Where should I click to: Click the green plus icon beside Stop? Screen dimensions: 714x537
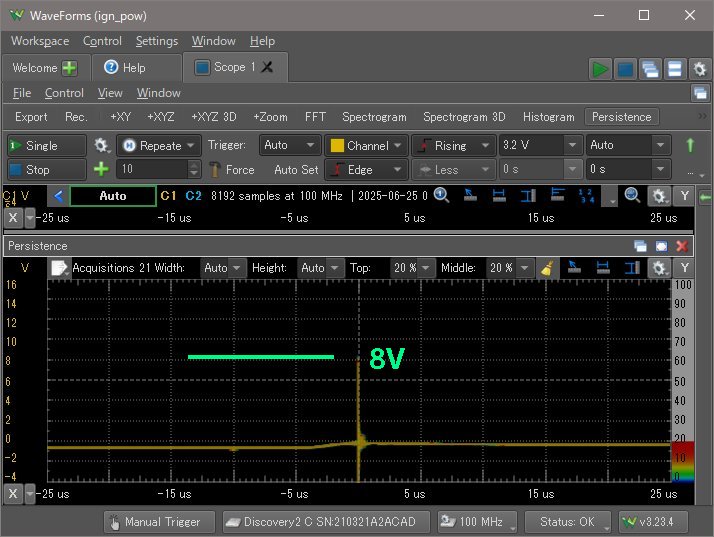click(101, 169)
